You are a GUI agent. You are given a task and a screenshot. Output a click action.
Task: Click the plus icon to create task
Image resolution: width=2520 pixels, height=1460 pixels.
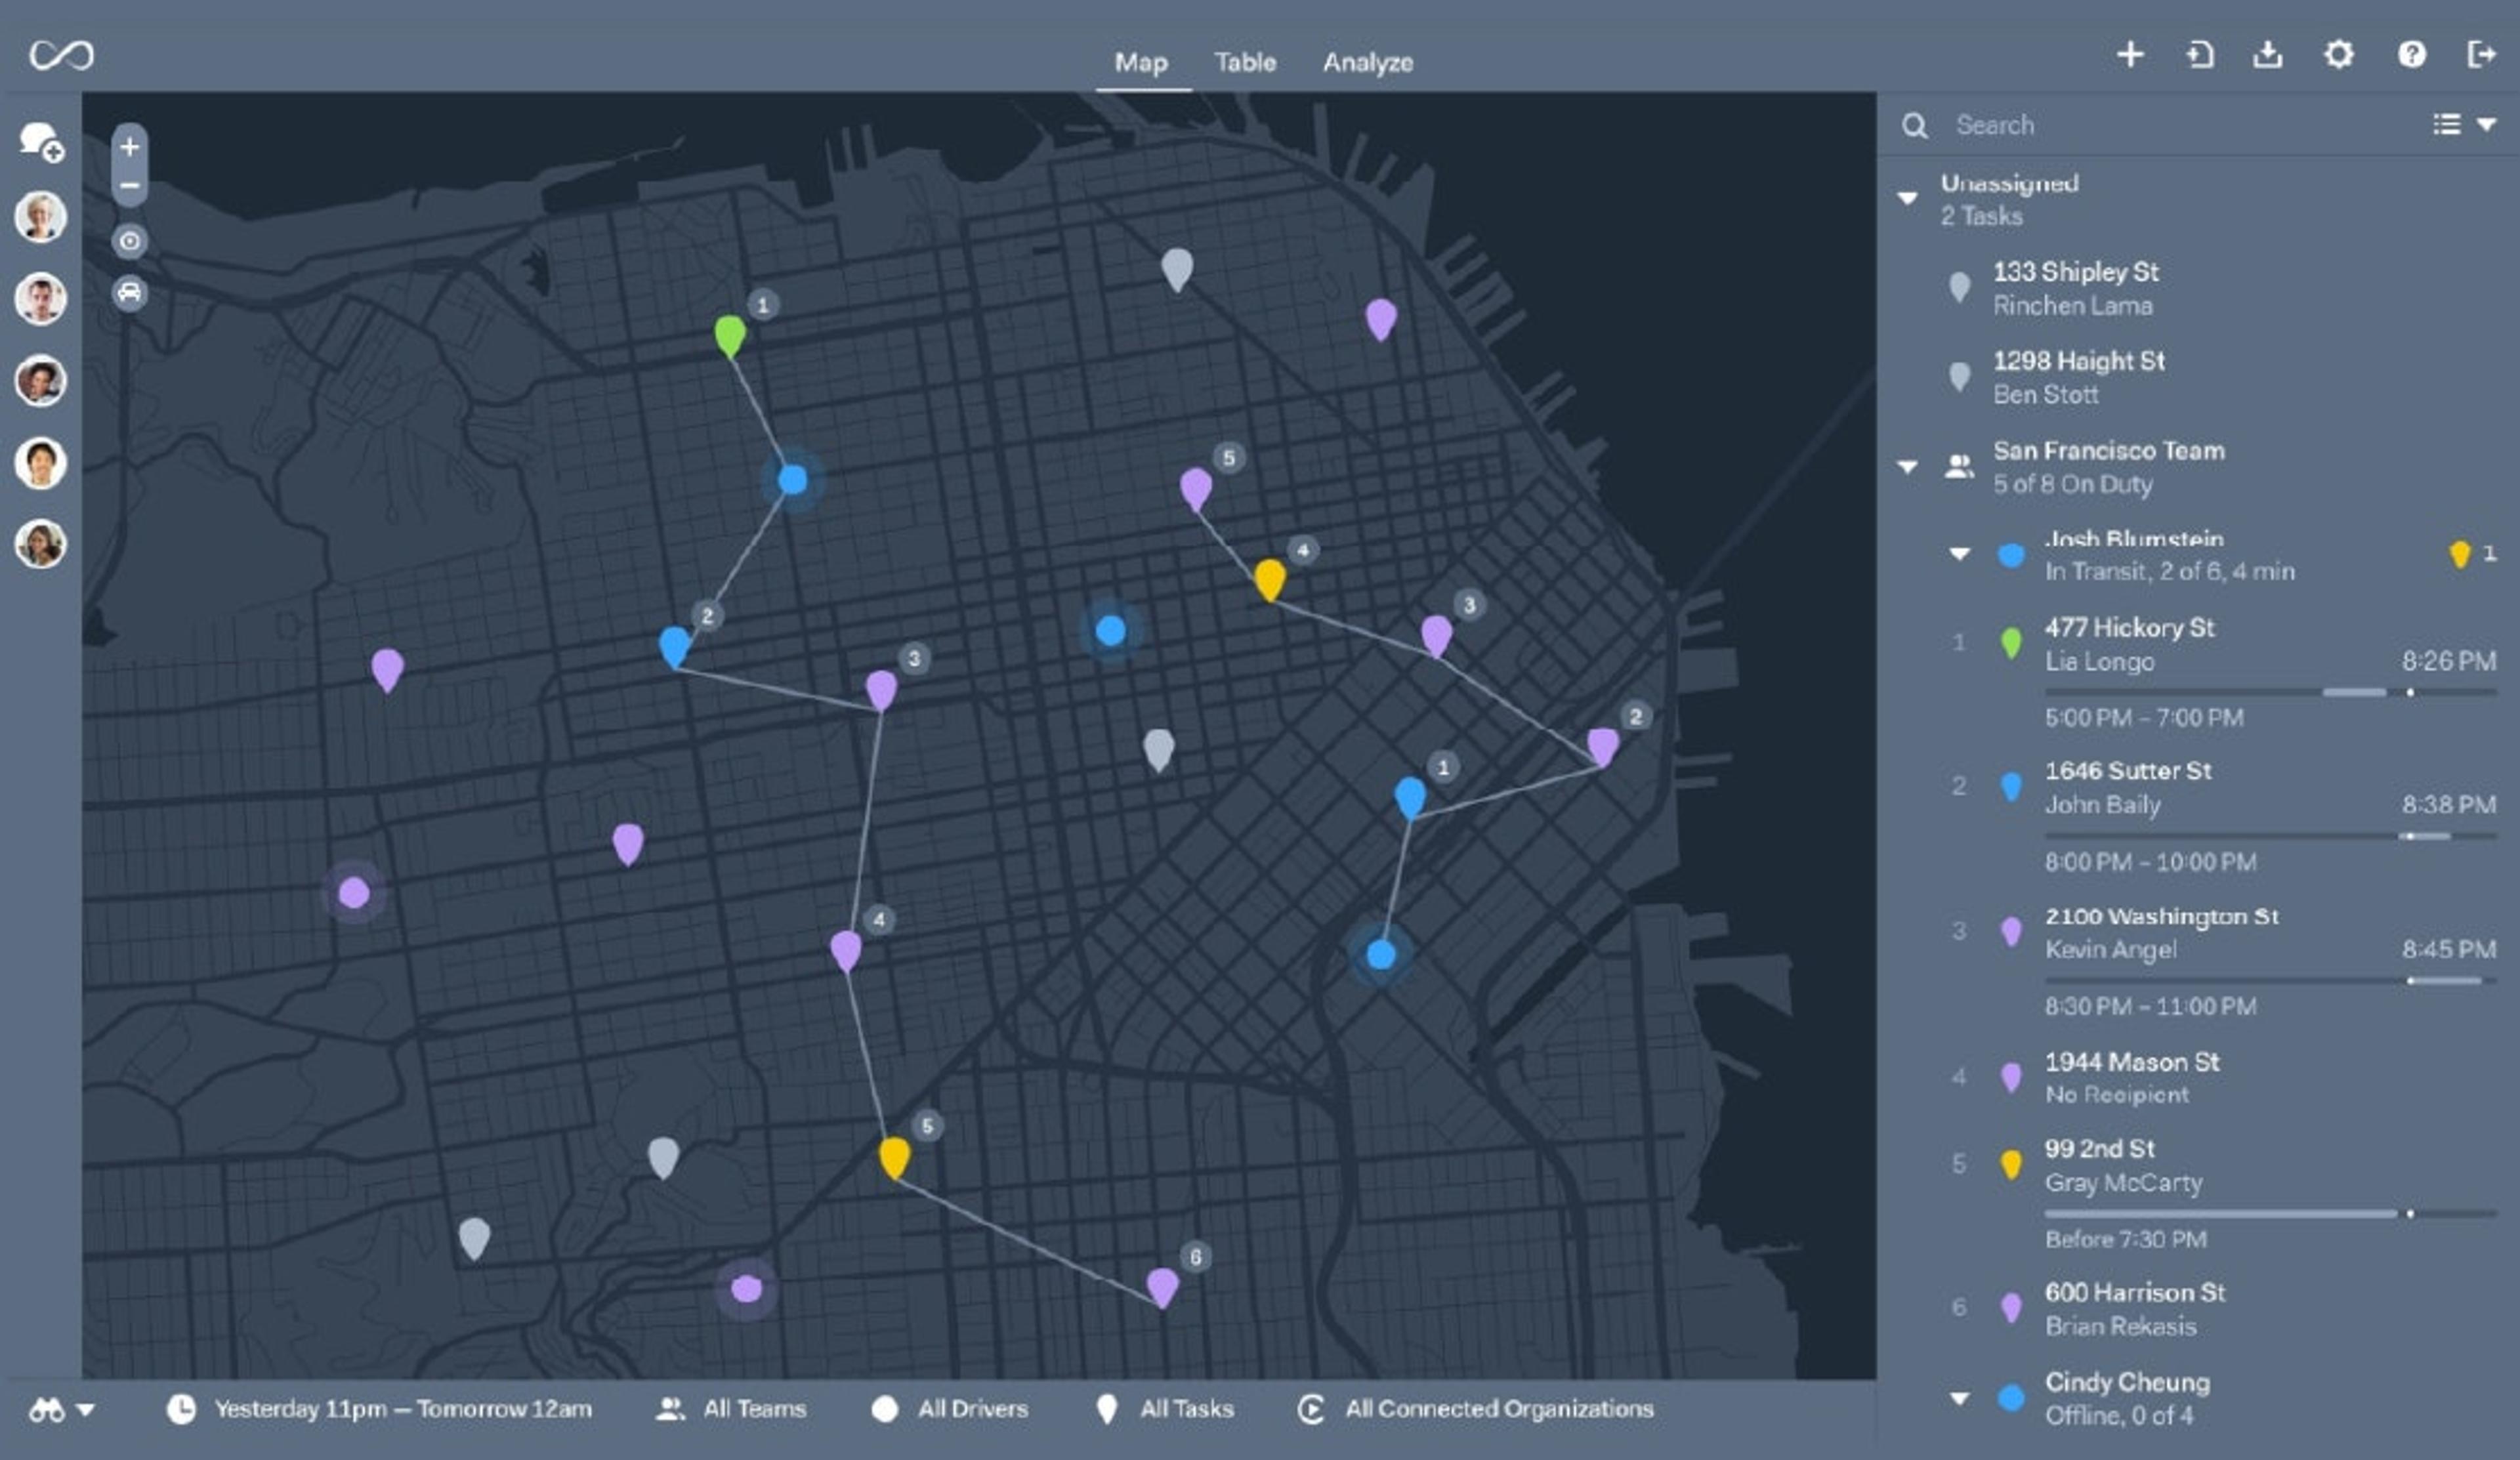click(x=2130, y=54)
